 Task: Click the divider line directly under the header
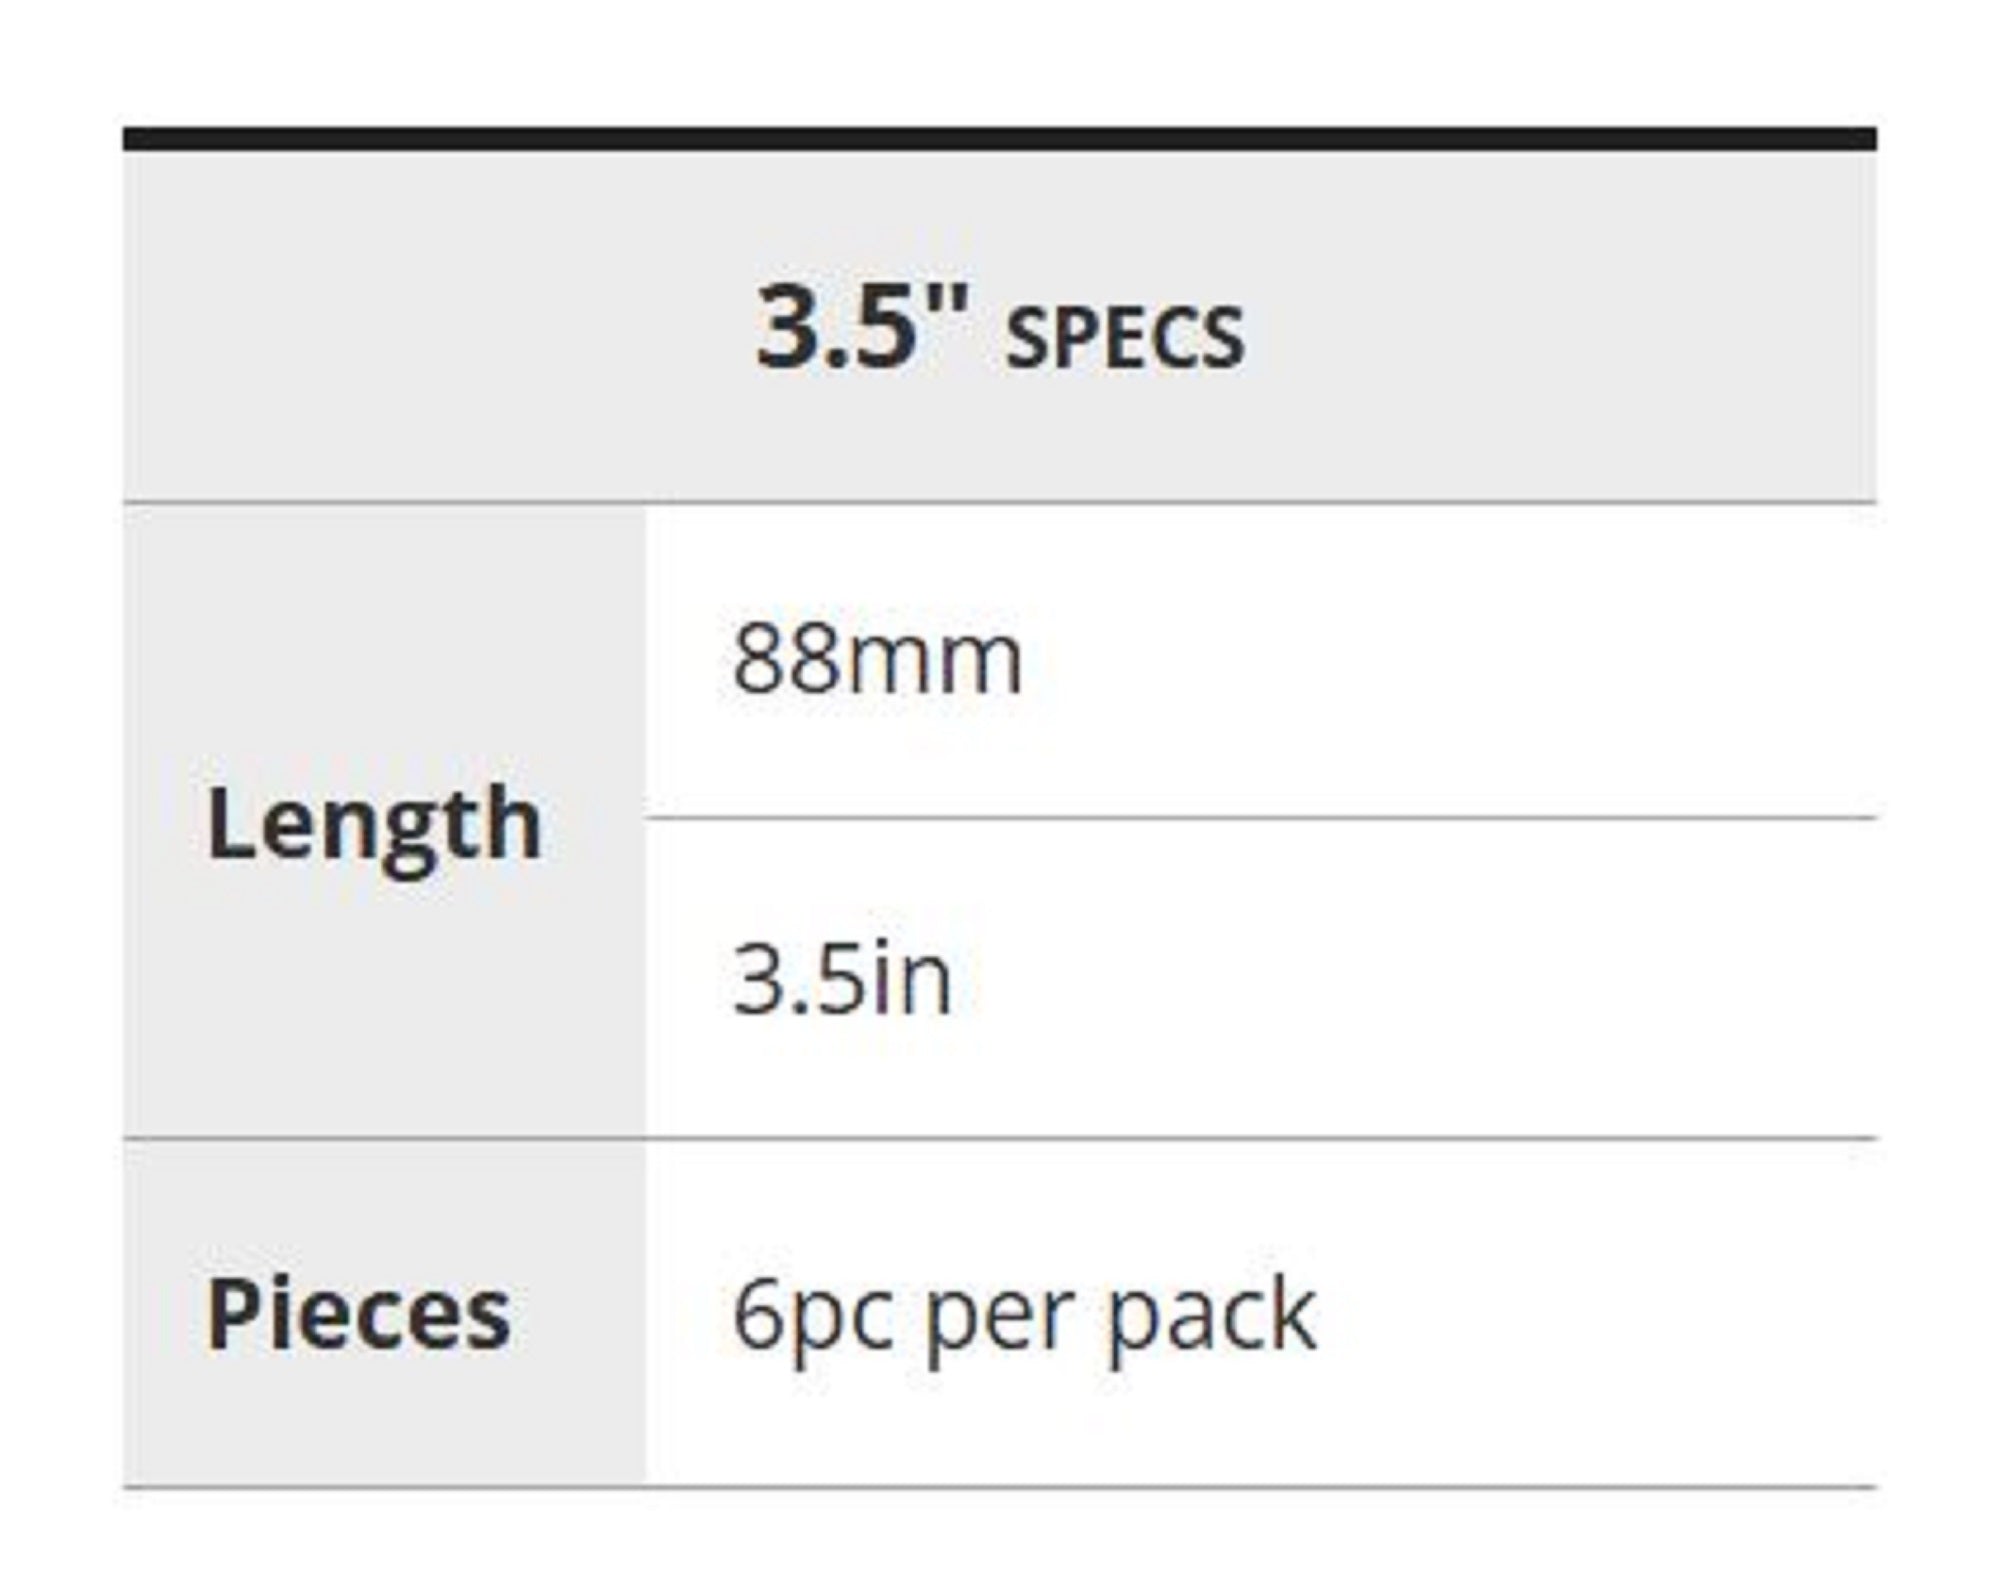[x=1000, y=502]
